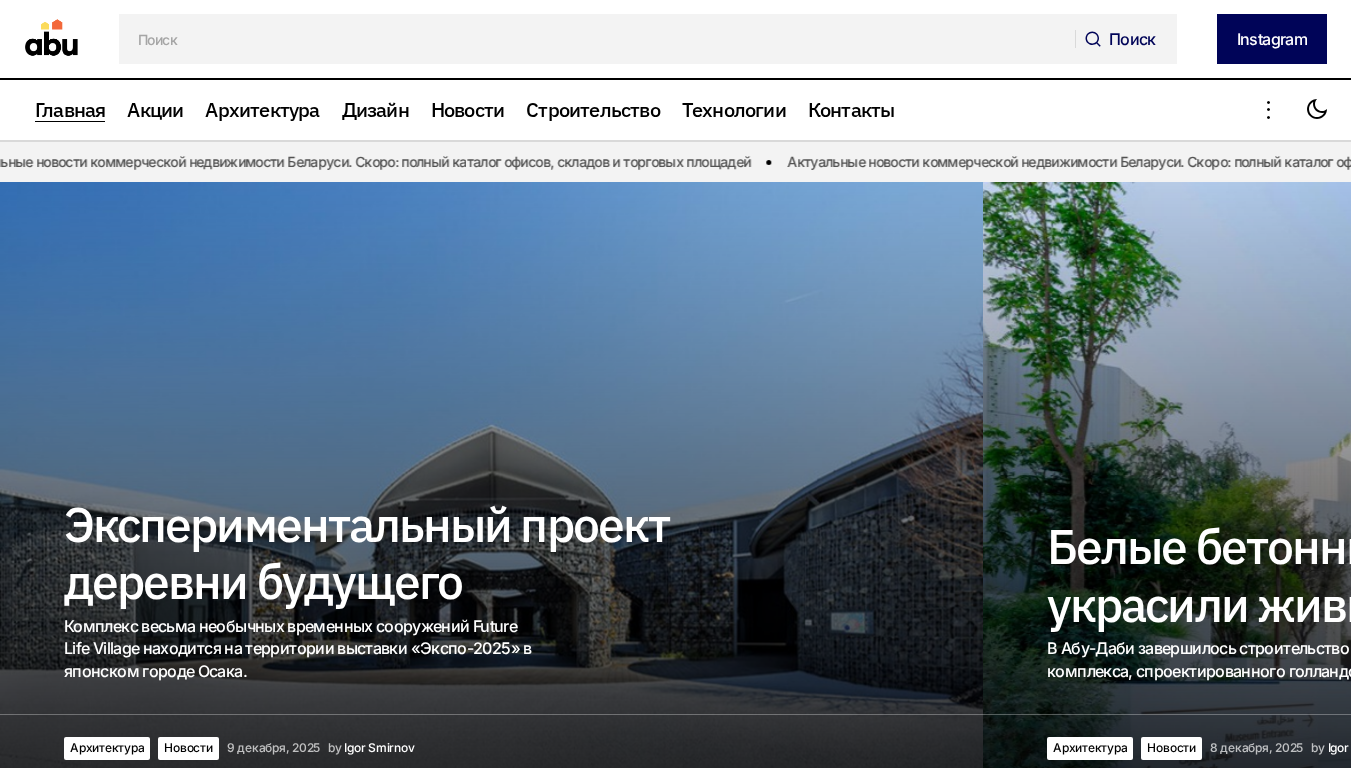Viewport: 1366px width, 768px height.
Task: Open the Акции menu item
Action: coord(155,110)
